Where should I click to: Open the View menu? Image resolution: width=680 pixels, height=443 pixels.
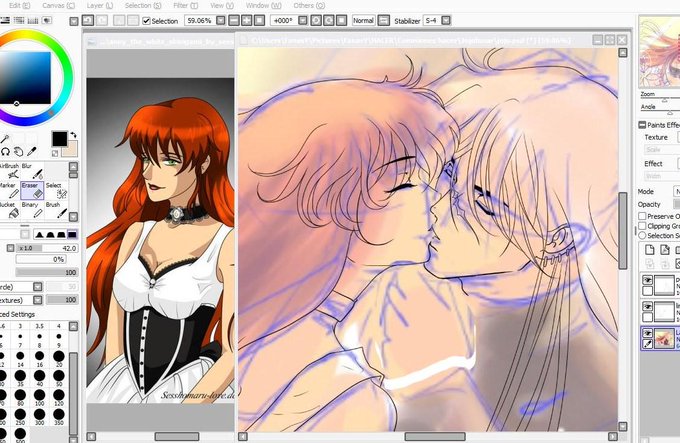[x=222, y=6]
